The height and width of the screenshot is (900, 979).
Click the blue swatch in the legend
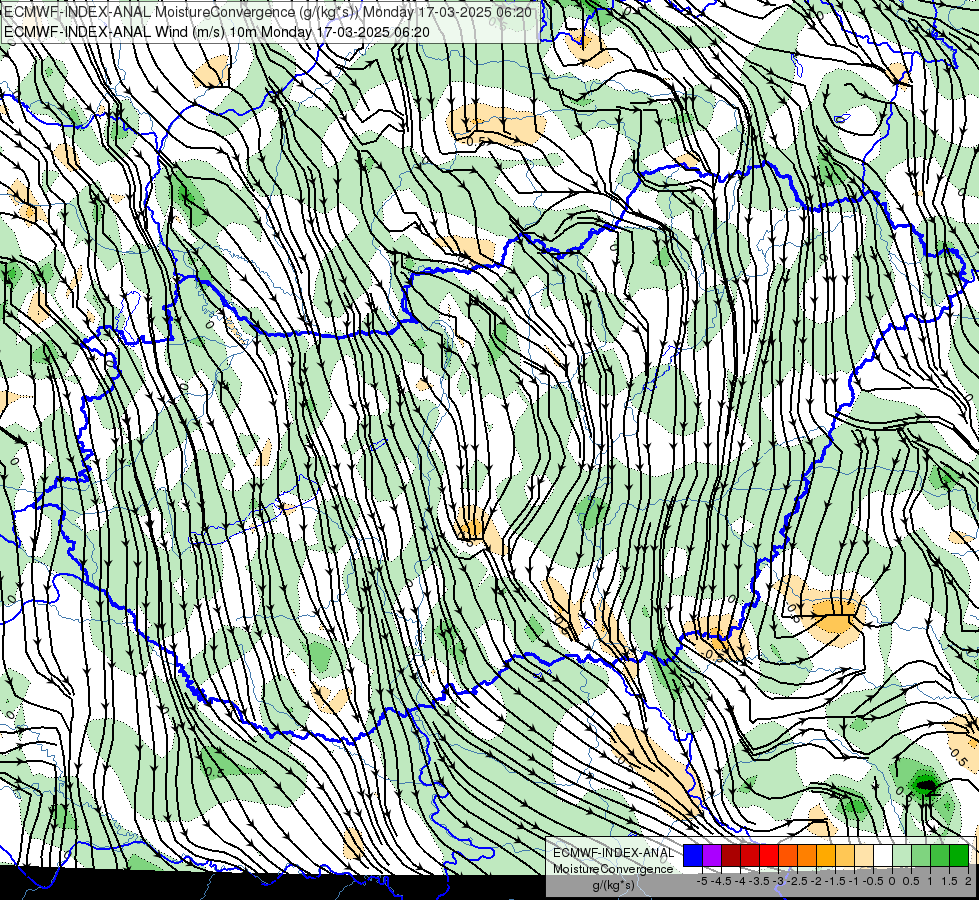click(x=693, y=856)
